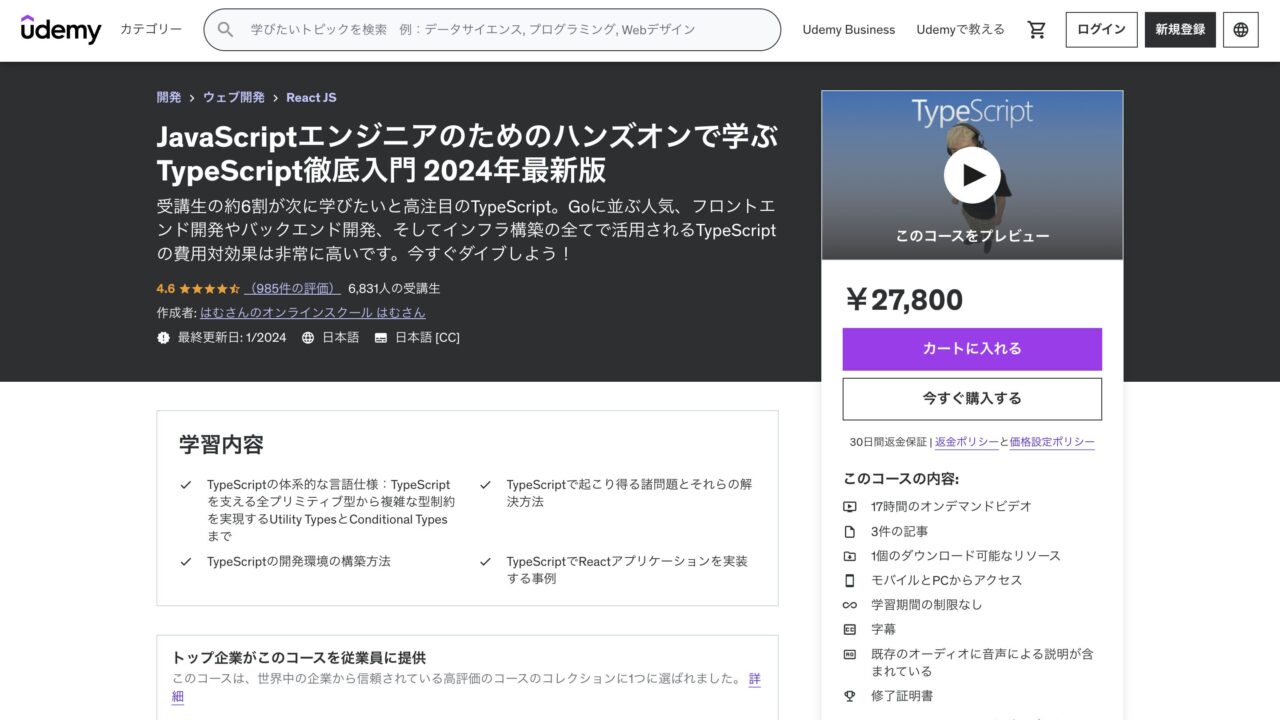Click the カートに入れる button
1280x720 pixels.
click(971, 348)
